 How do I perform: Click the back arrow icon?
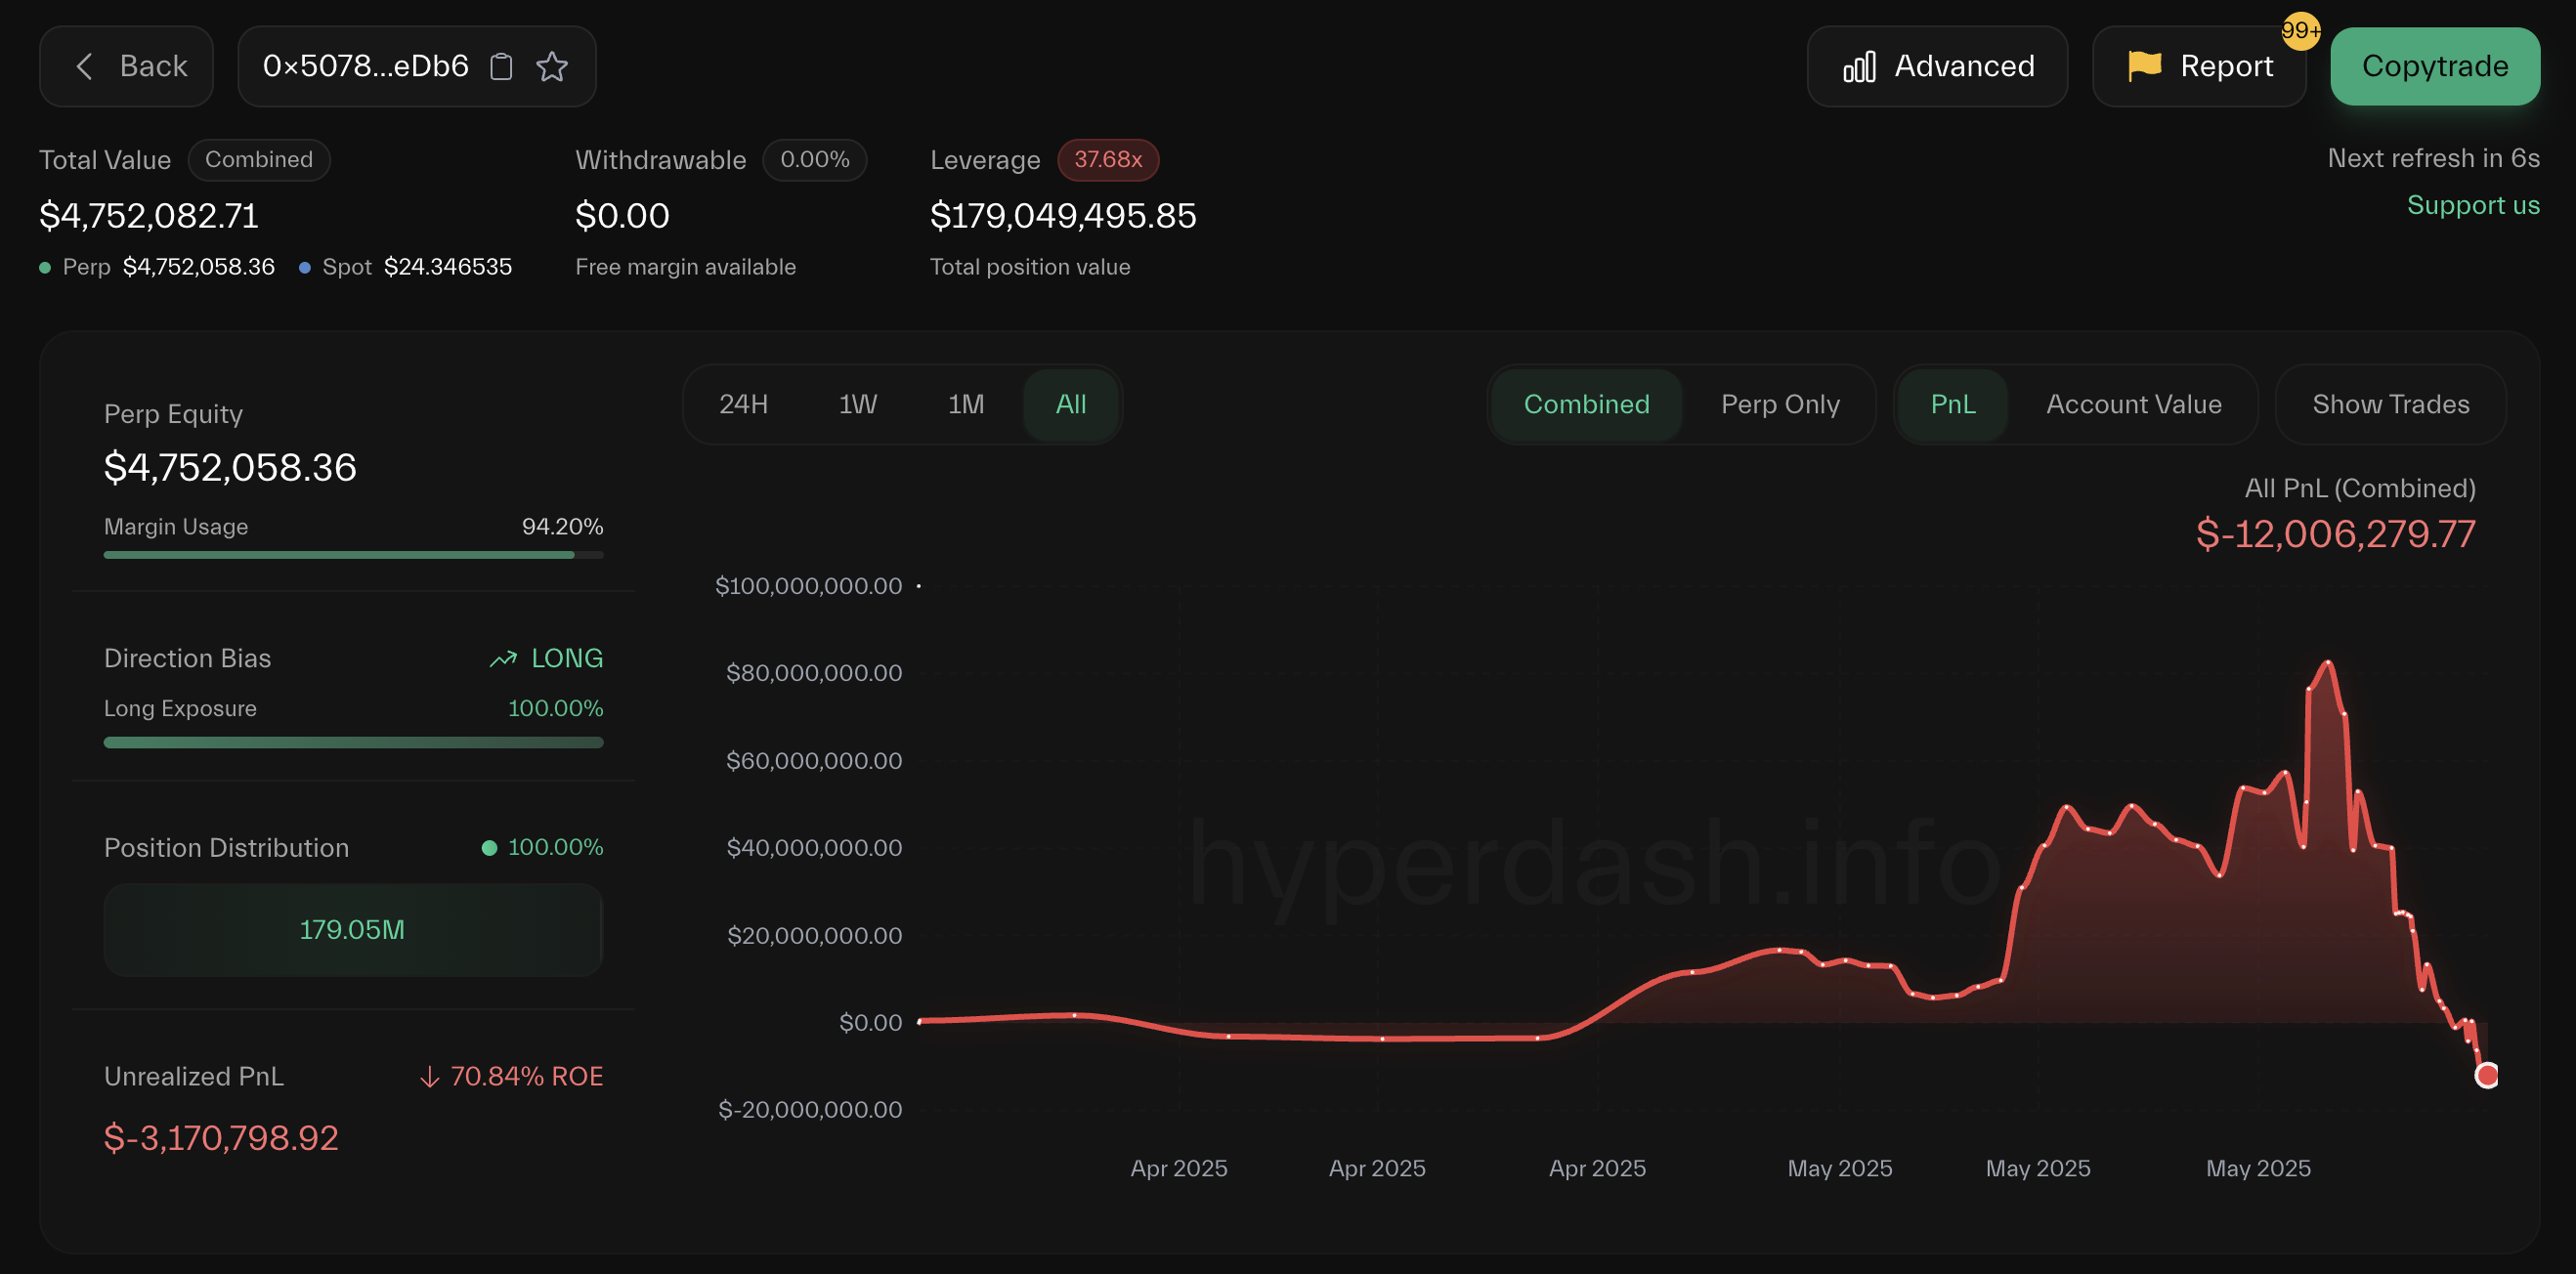tap(85, 66)
